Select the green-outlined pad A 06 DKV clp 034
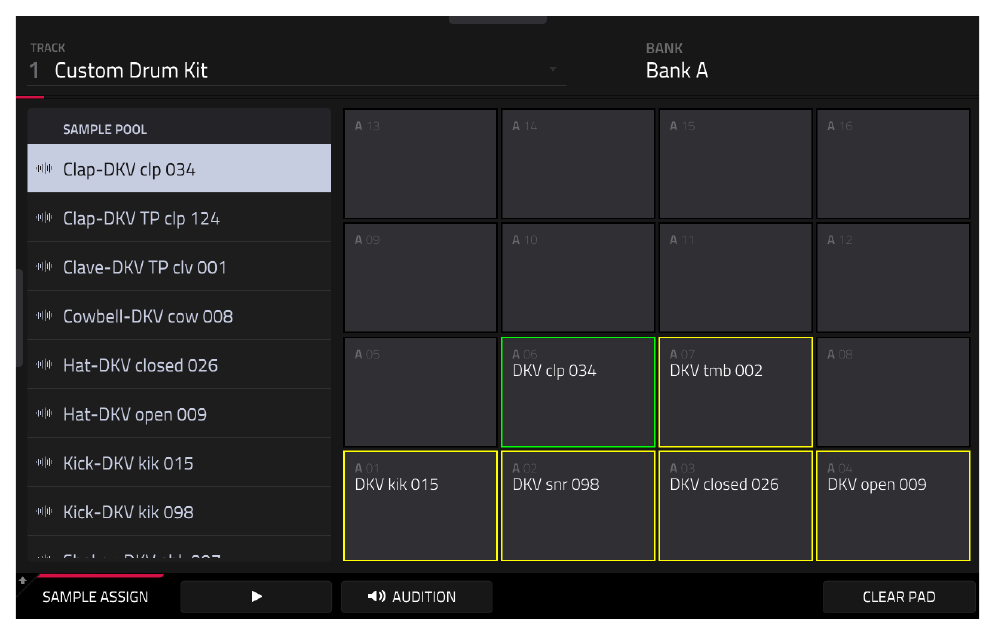The height and width of the screenshot is (636, 996). [x=578, y=392]
